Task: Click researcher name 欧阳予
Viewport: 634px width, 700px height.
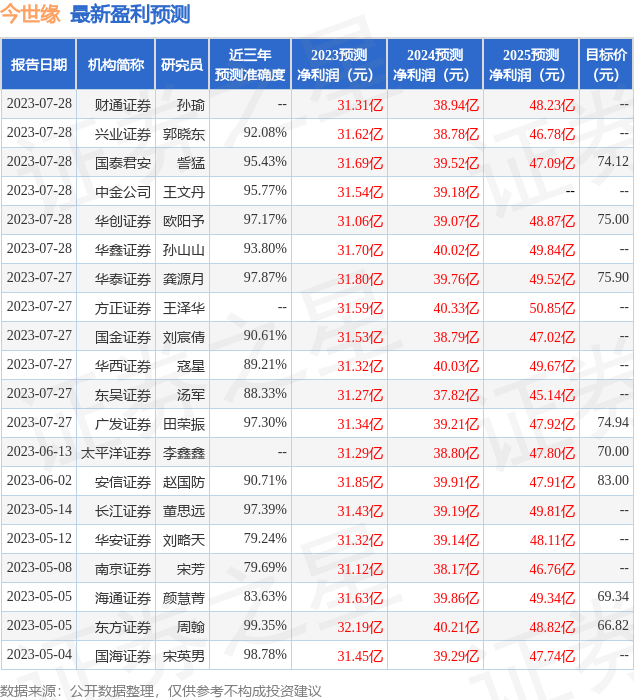Action: pyautogui.click(x=184, y=221)
